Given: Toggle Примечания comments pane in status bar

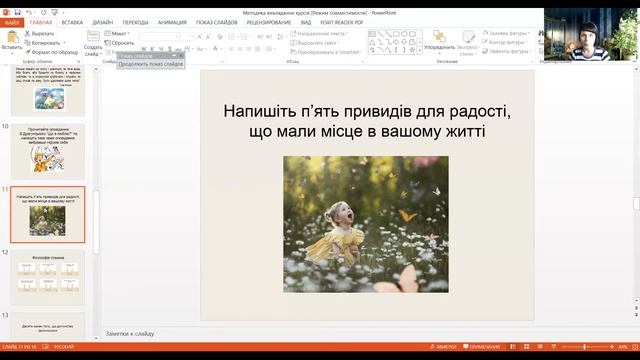Looking at the screenshot, I should tap(481, 347).
